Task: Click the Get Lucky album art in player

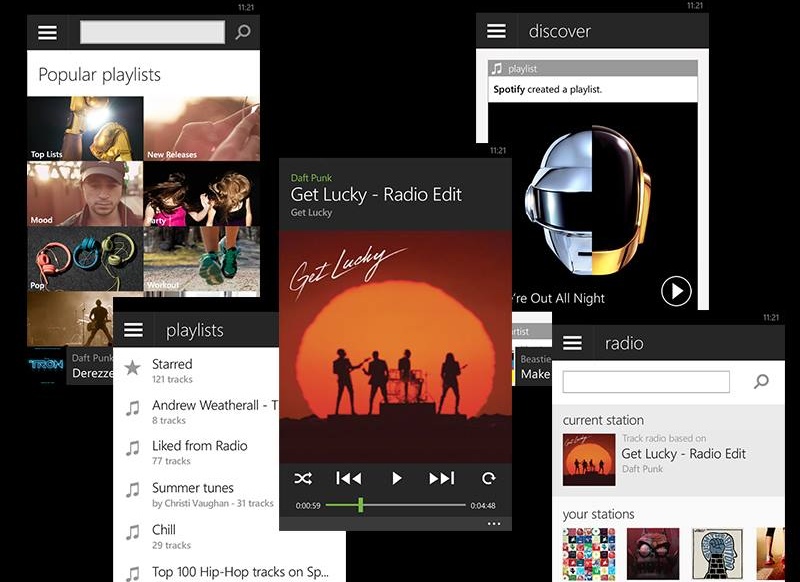Action: coord(395,347)
